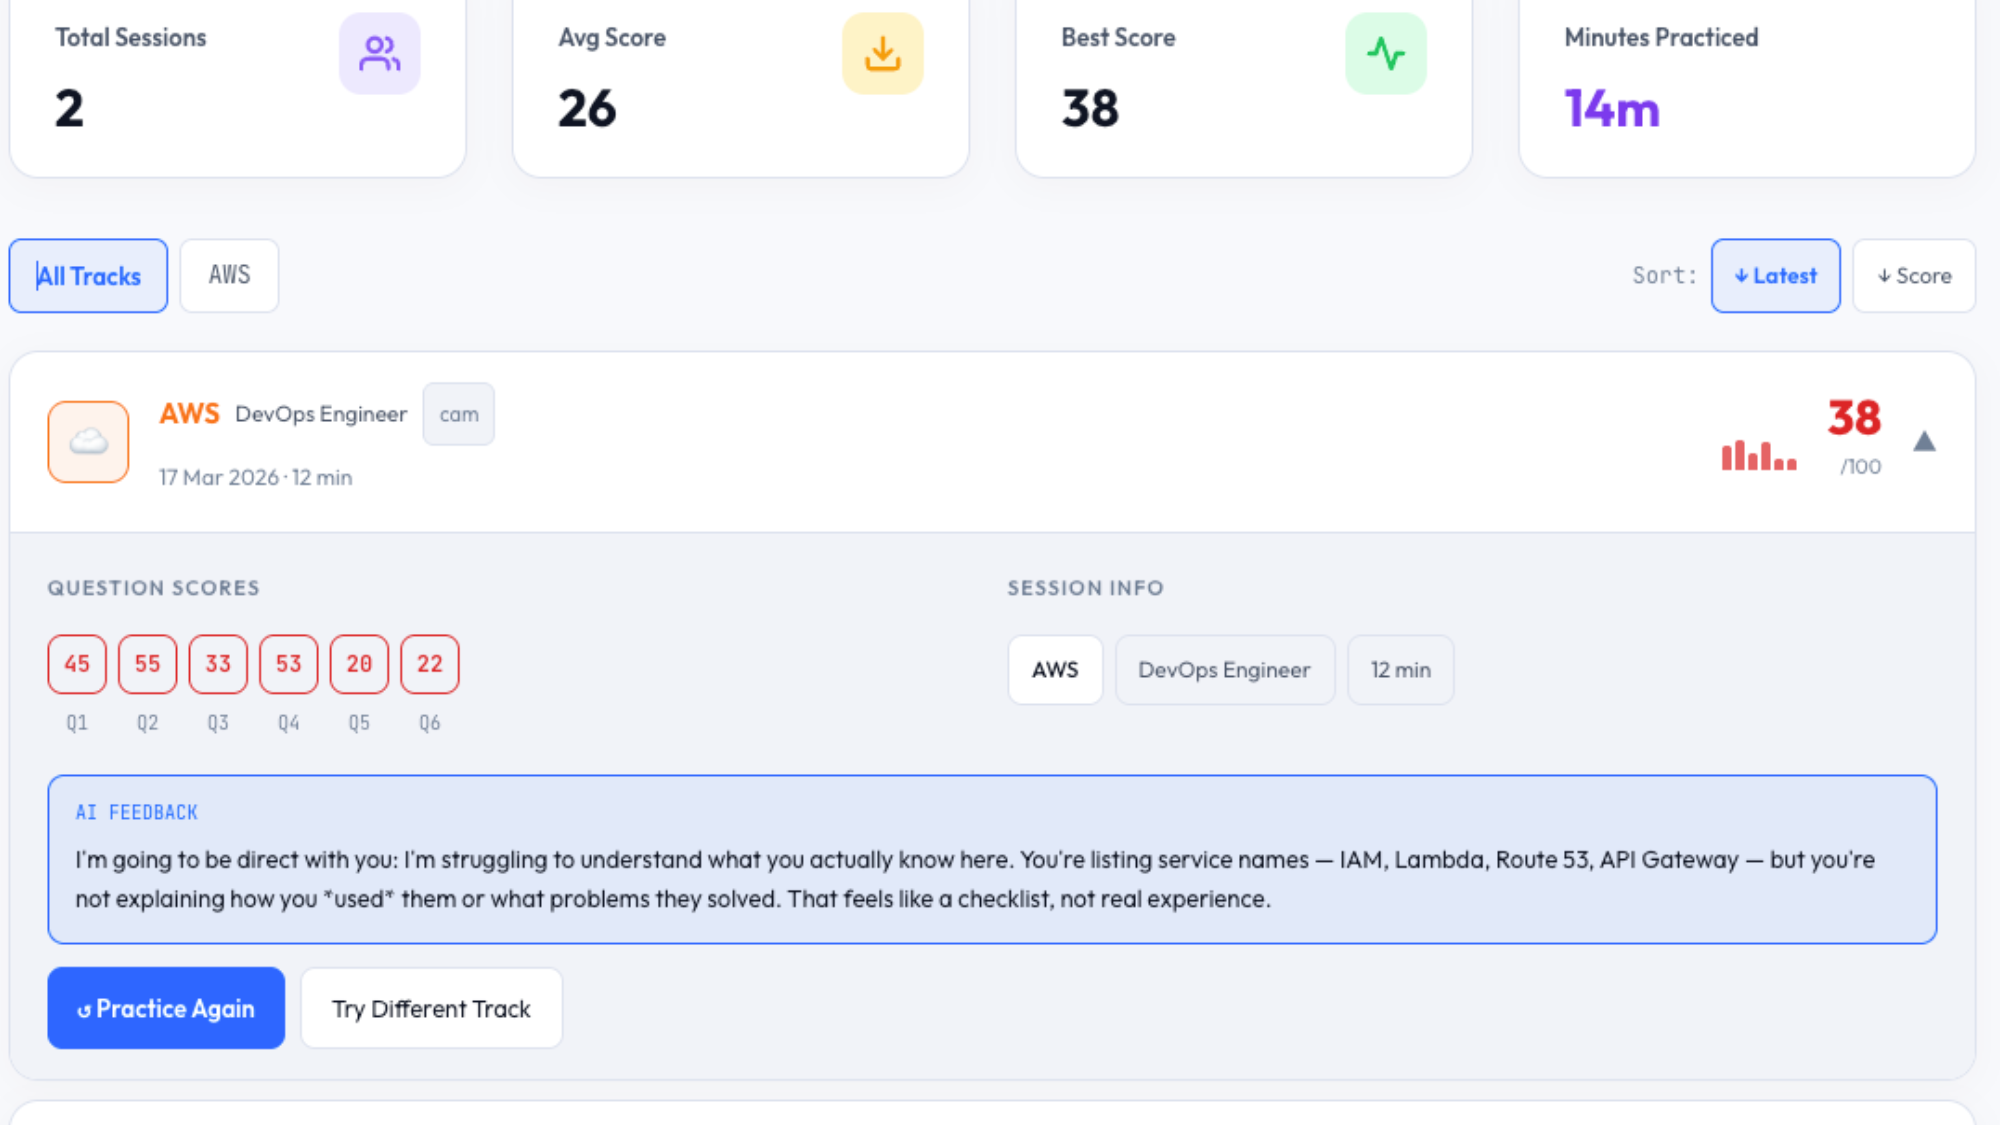Collapse the AWS session details arrow
The height and width of the screenshot is (1125, 2000).
tap(1924, 442)
